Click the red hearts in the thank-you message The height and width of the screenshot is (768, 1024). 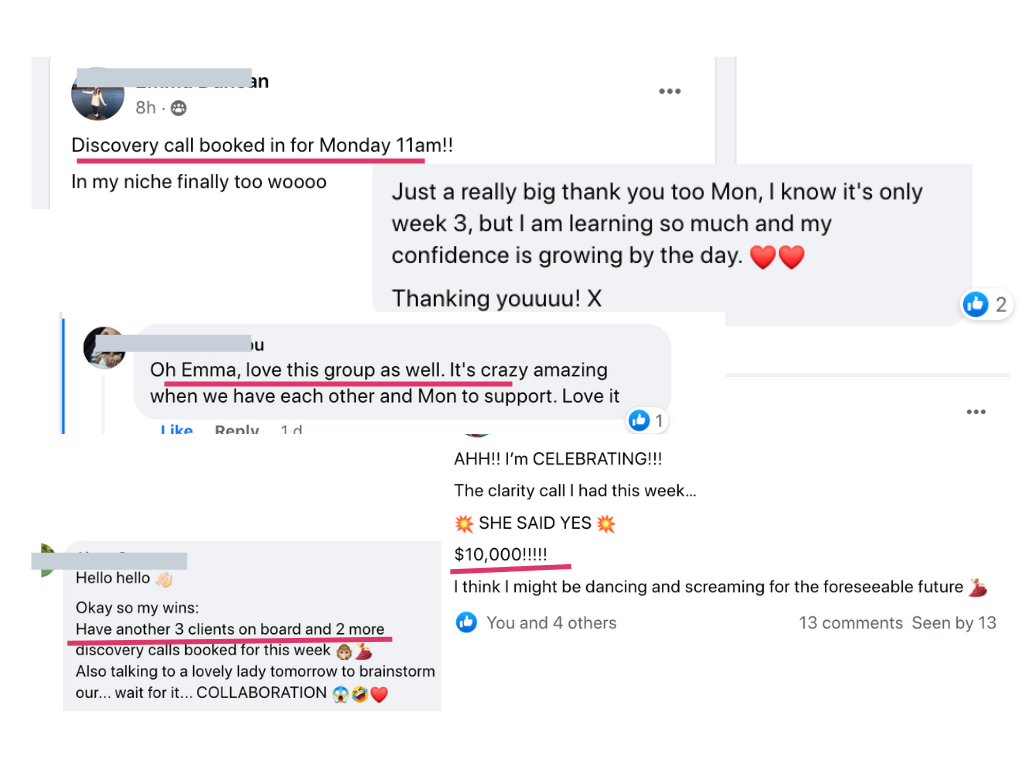(777, 257)
